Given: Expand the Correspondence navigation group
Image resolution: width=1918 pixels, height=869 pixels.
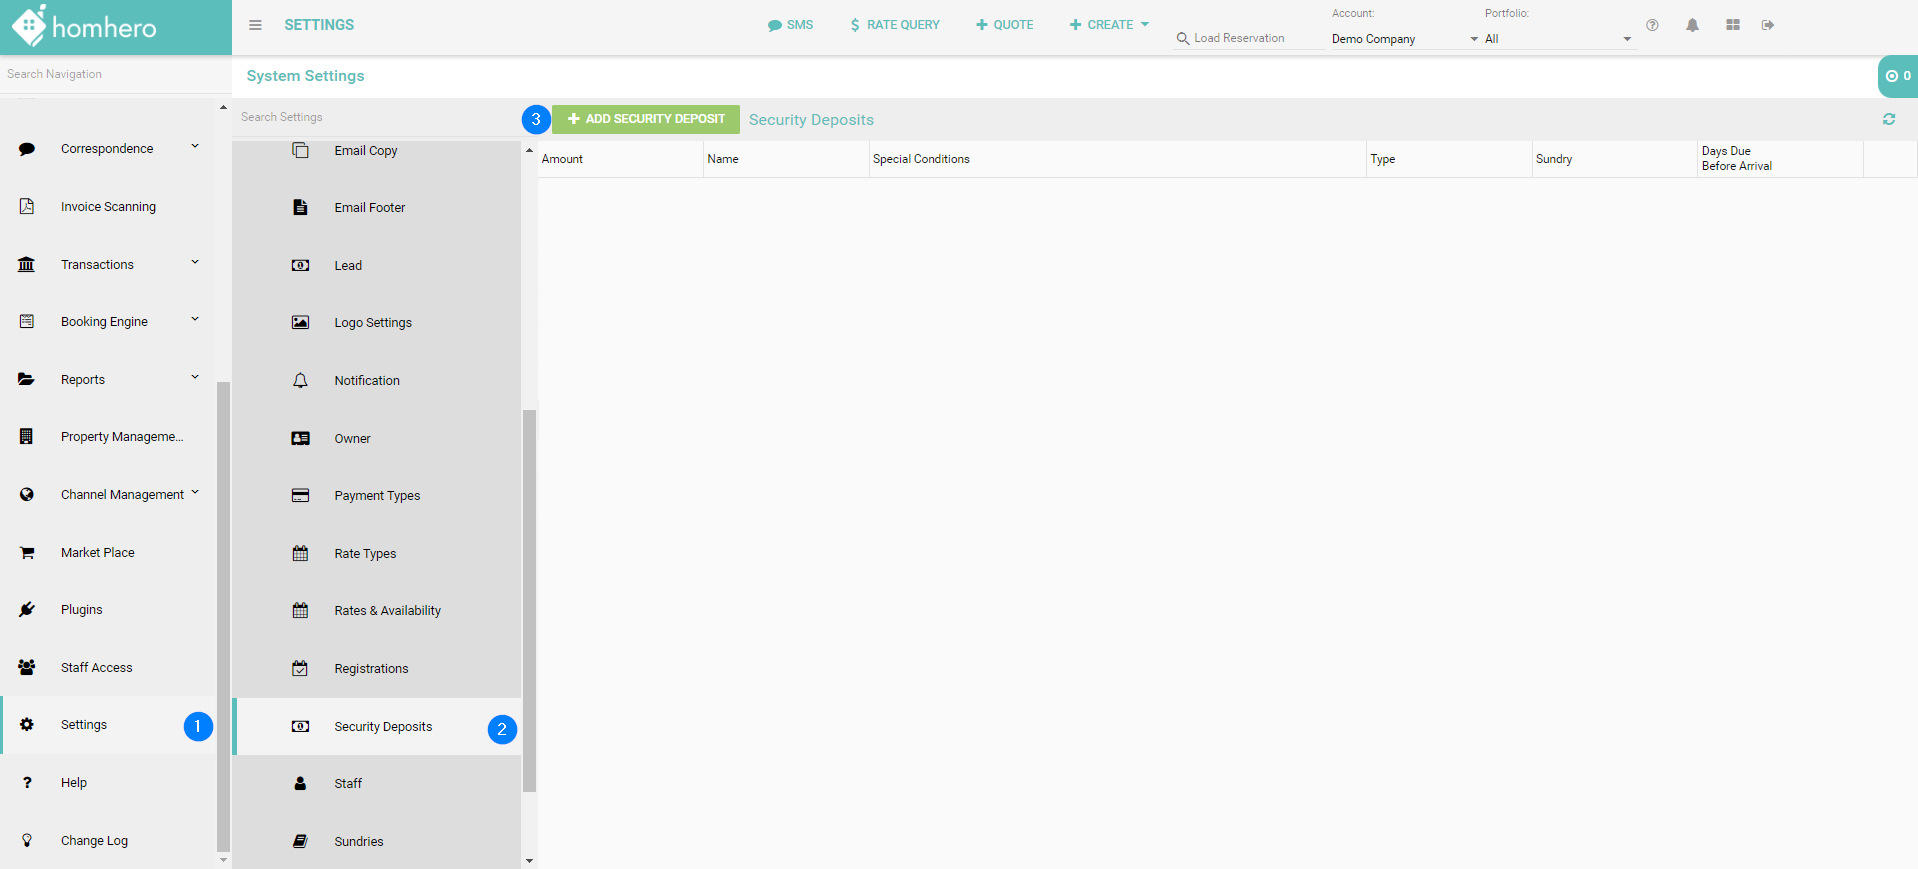Looking at the screenshot, I should coord(195,147).
